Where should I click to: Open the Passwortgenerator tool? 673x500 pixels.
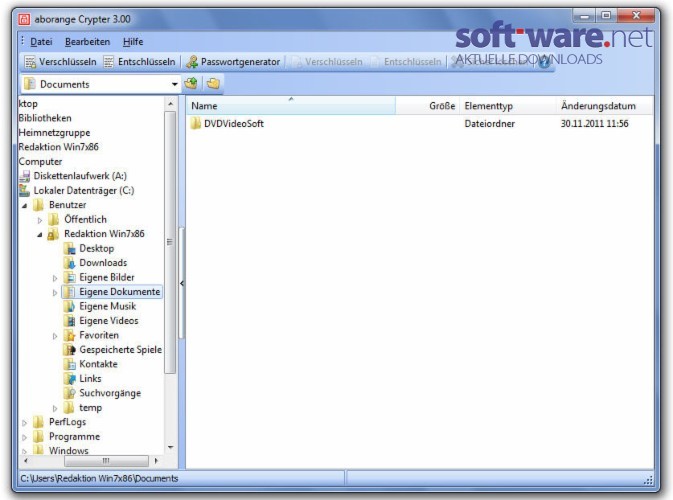tap(233, 62)
